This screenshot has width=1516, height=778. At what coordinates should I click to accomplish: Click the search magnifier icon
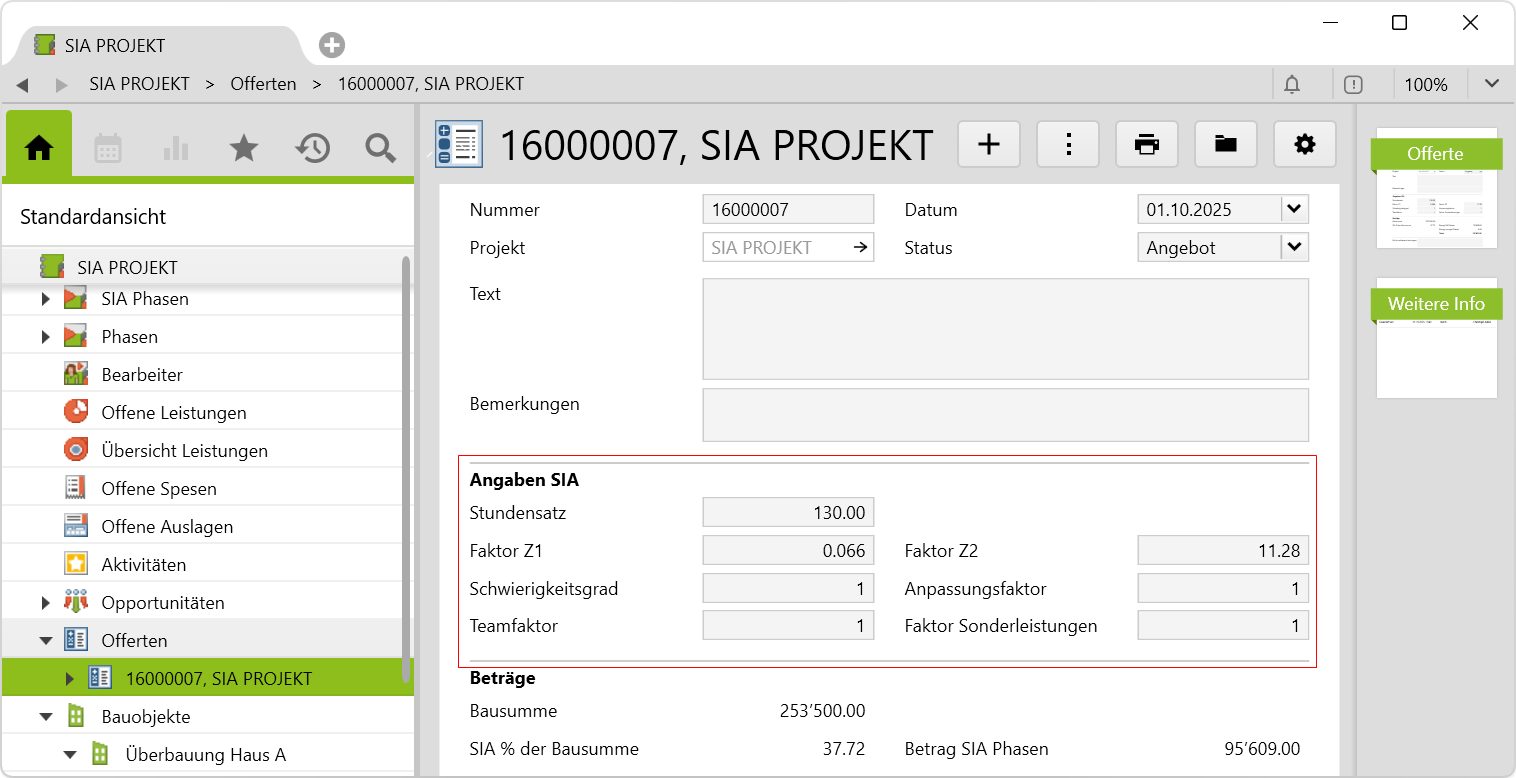(380, 149)
